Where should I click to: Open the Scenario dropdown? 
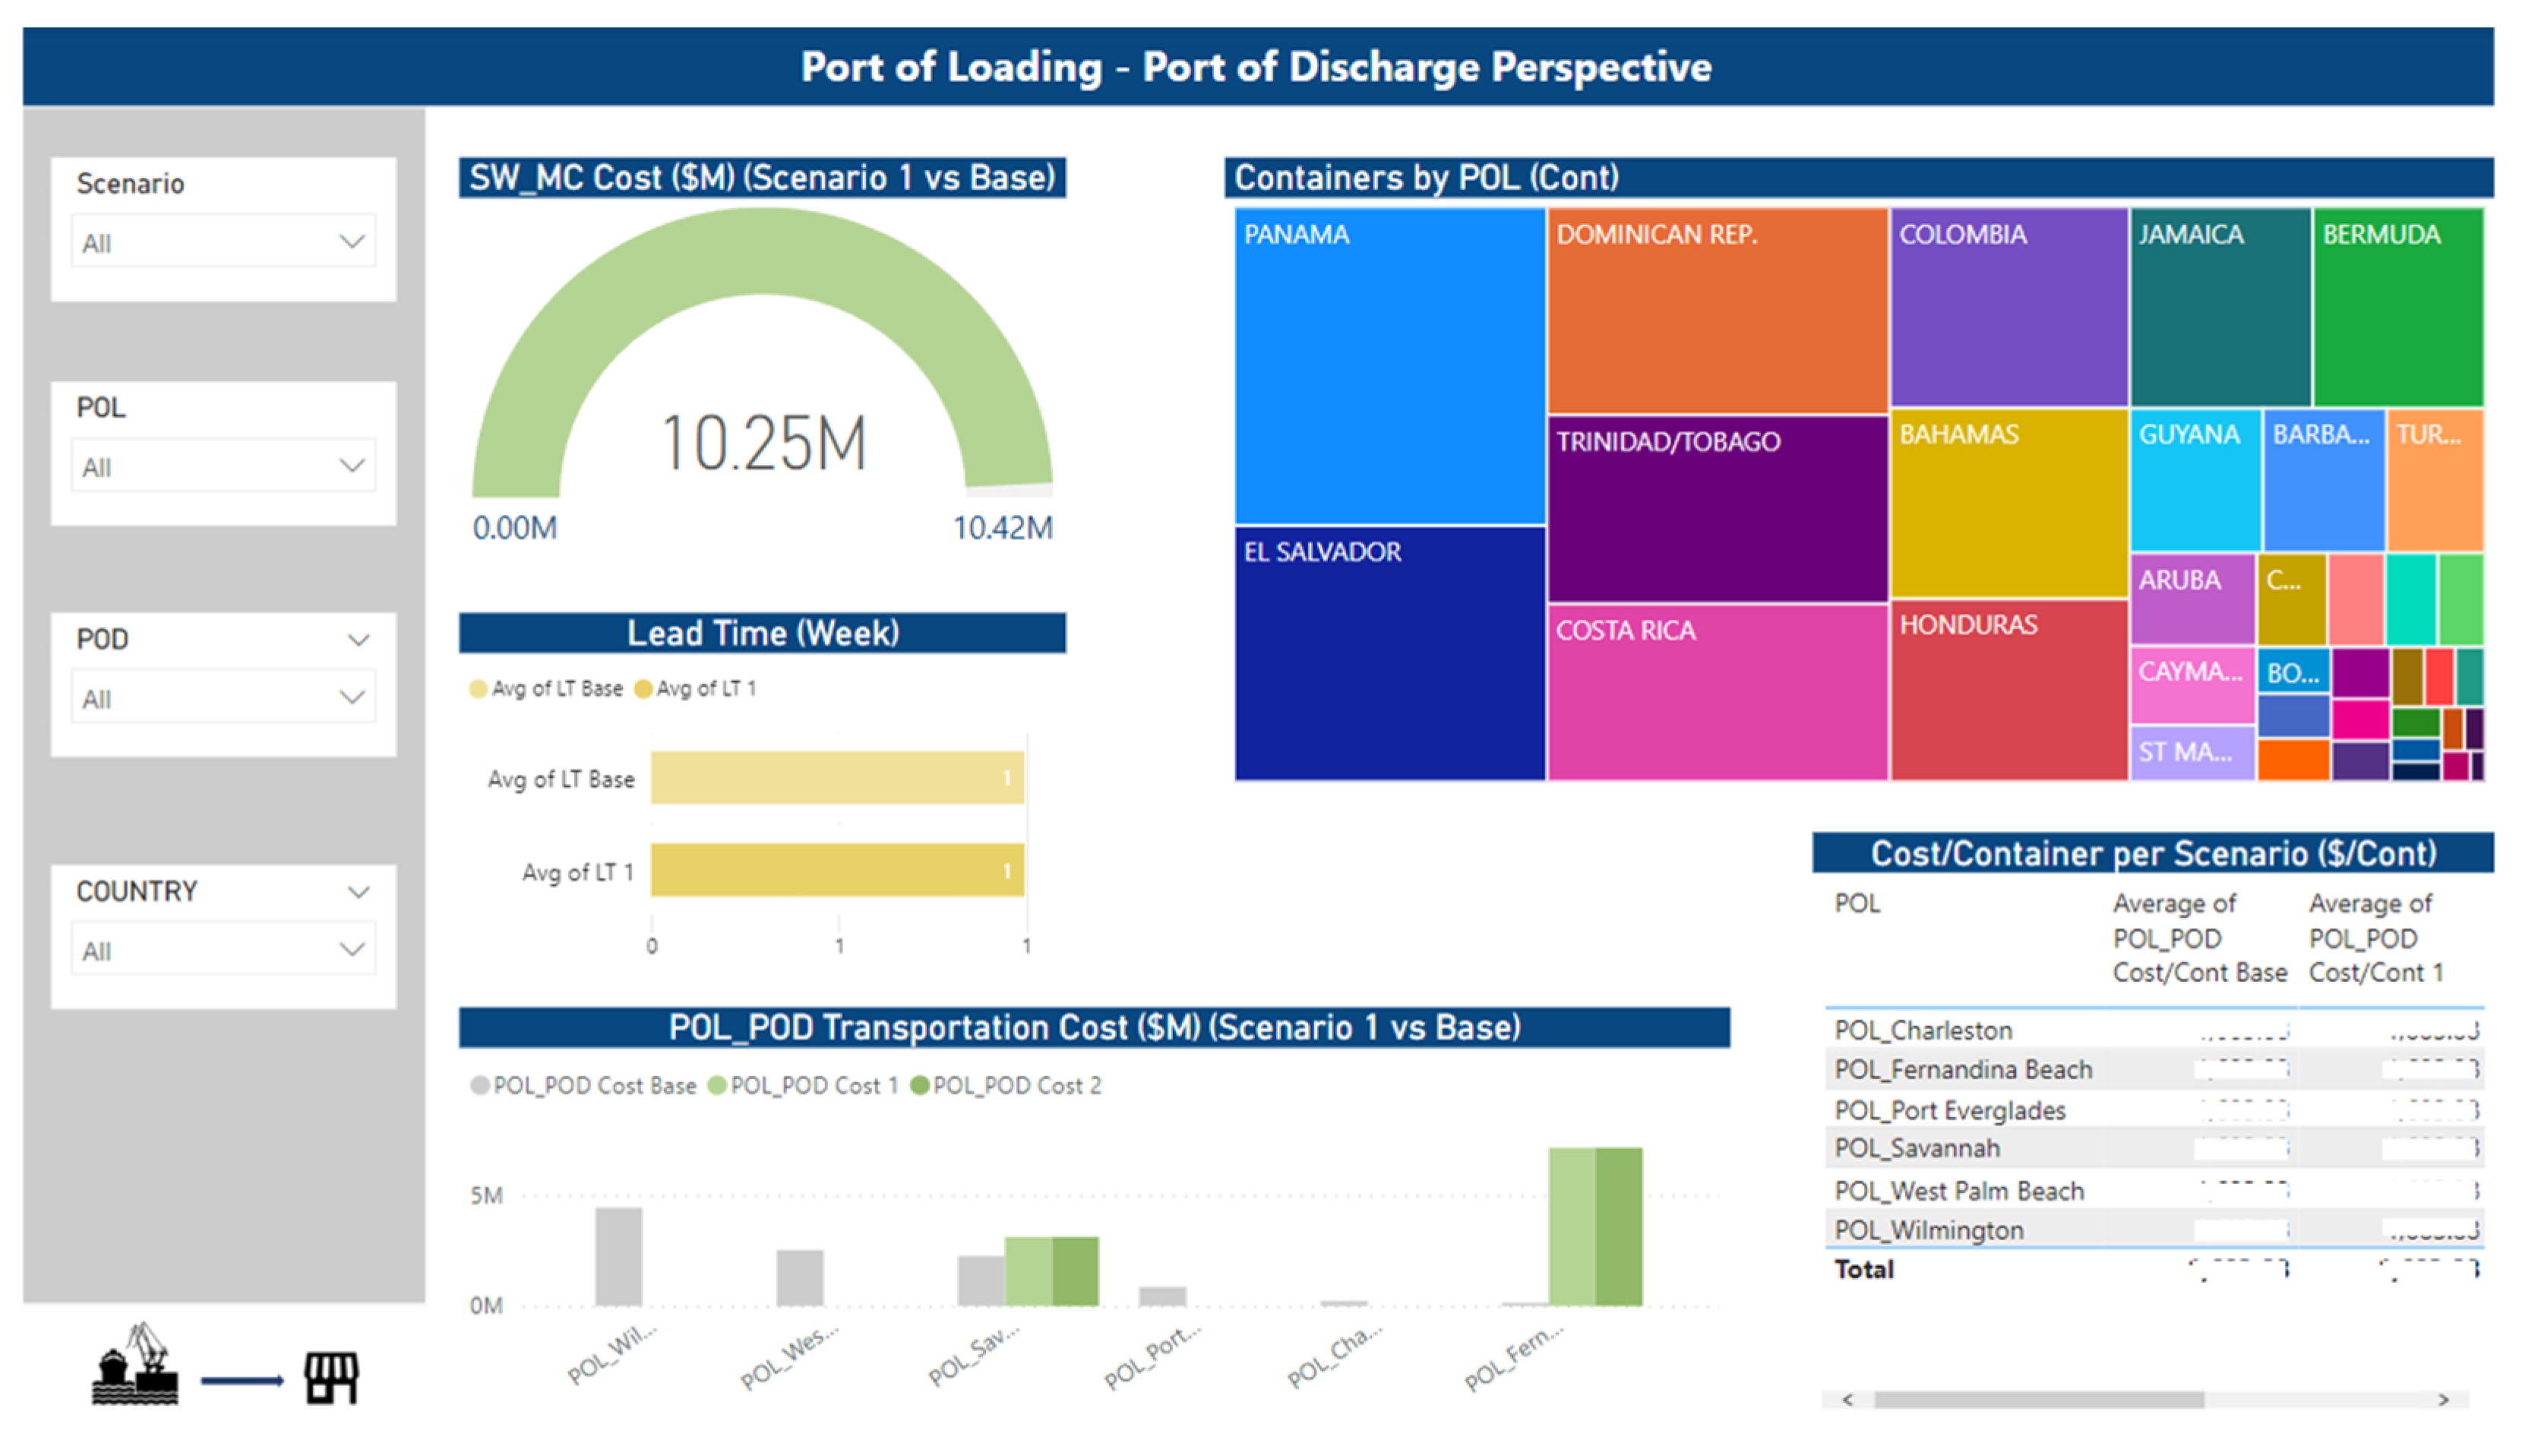click(x=223, y=242)
